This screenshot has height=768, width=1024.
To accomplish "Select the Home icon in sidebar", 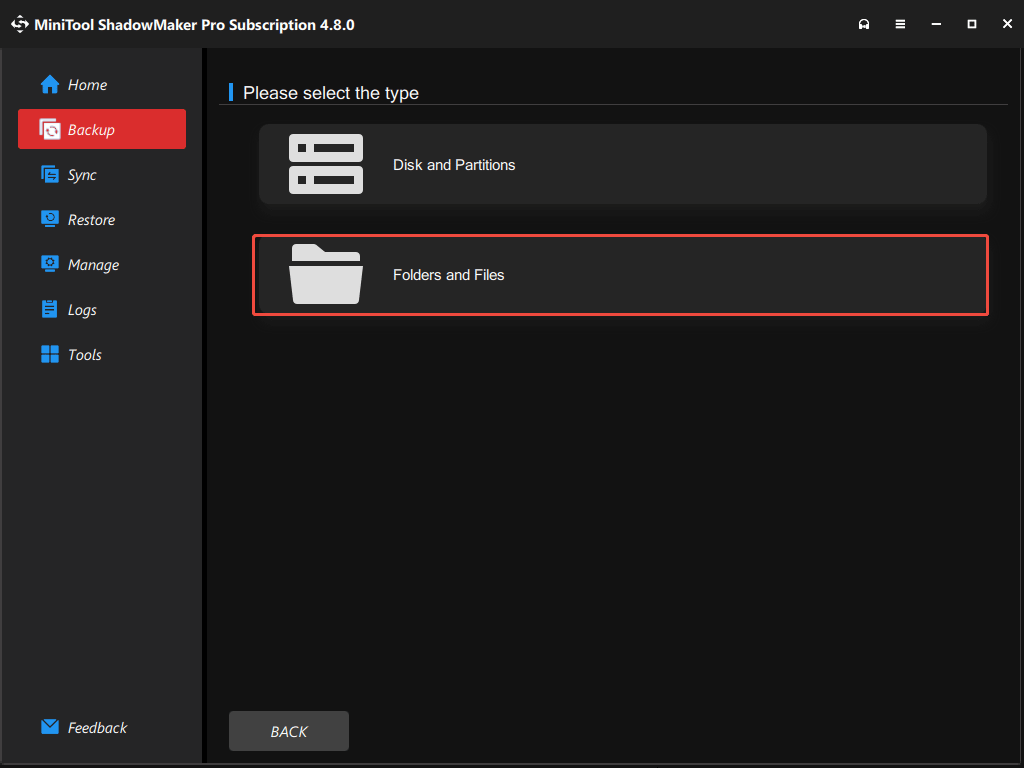I will (x=48, y=84).
